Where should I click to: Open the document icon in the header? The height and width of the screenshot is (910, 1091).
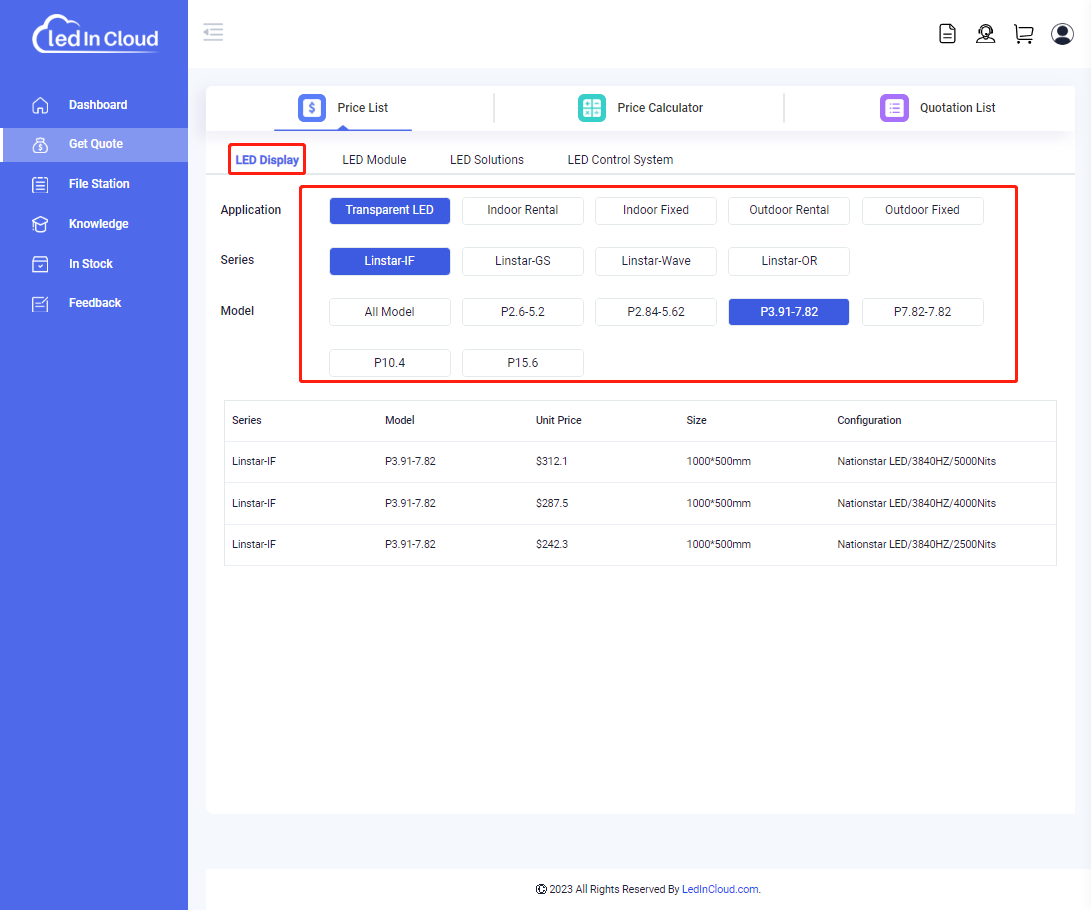[947, 34]
